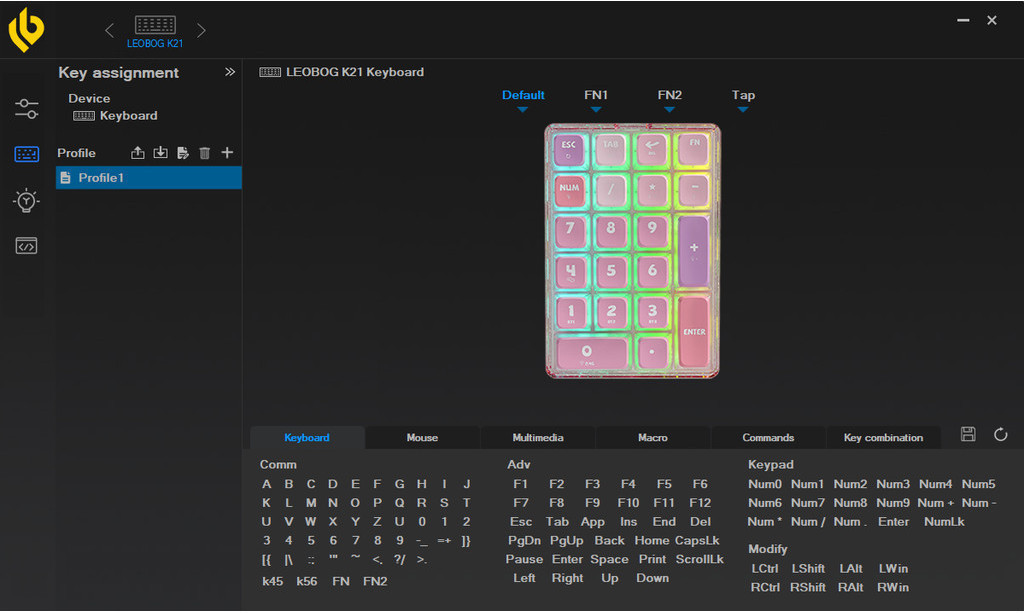This screenshot has height=613, width=1024.
Task: Go to the next device arrow
Action: point(201,30)
